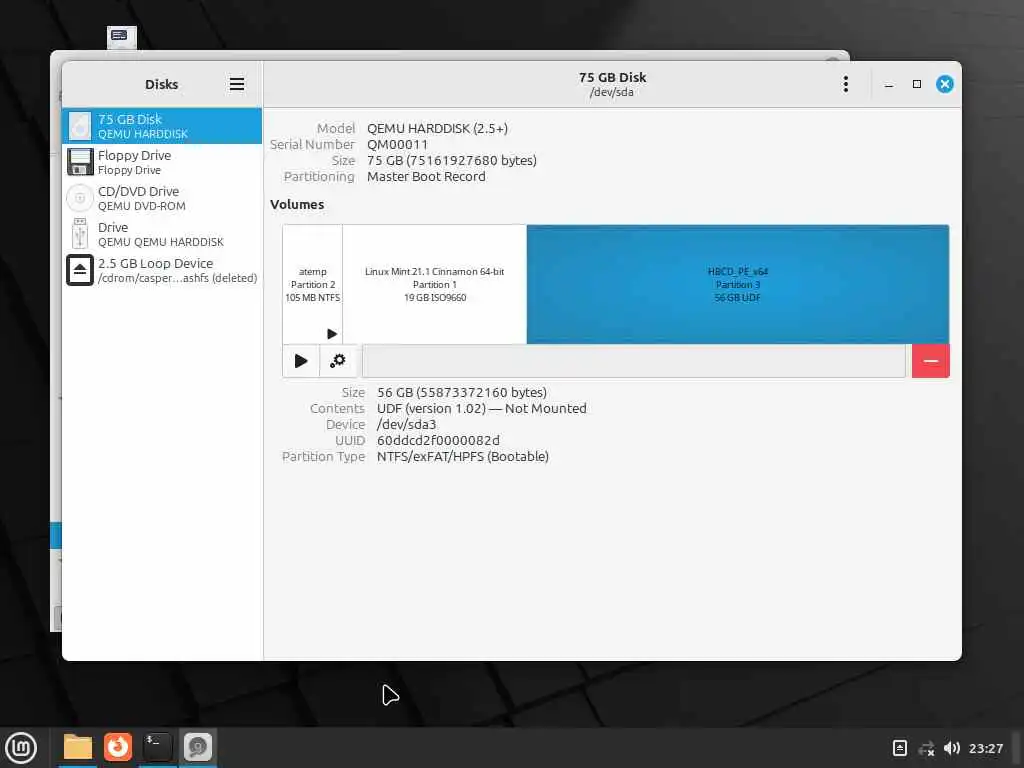Click the loop device eject icon
The image size is (1024, 768).
tap(80, 270)
